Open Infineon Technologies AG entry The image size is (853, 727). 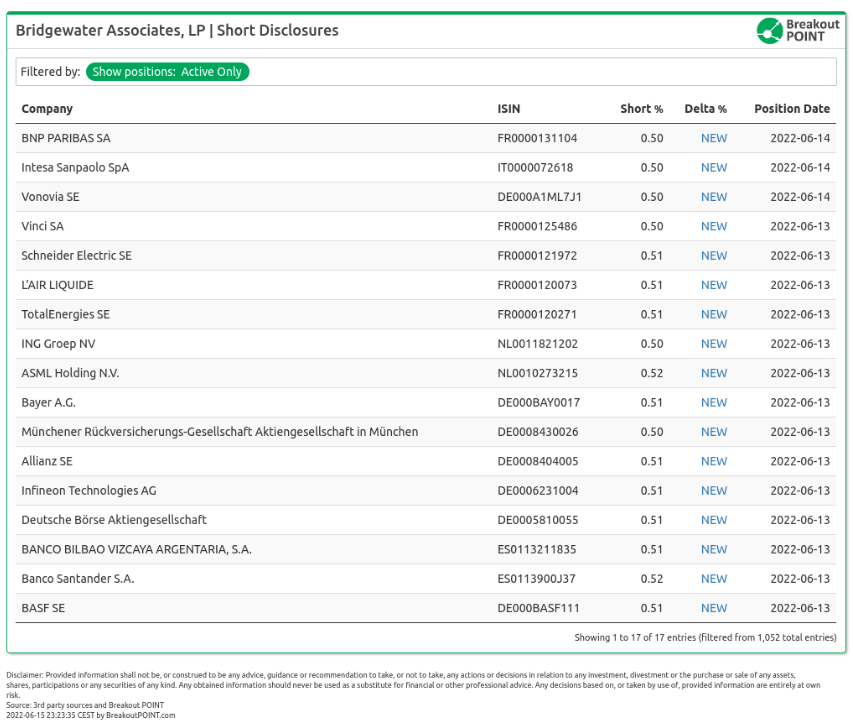tap(89, 491)
